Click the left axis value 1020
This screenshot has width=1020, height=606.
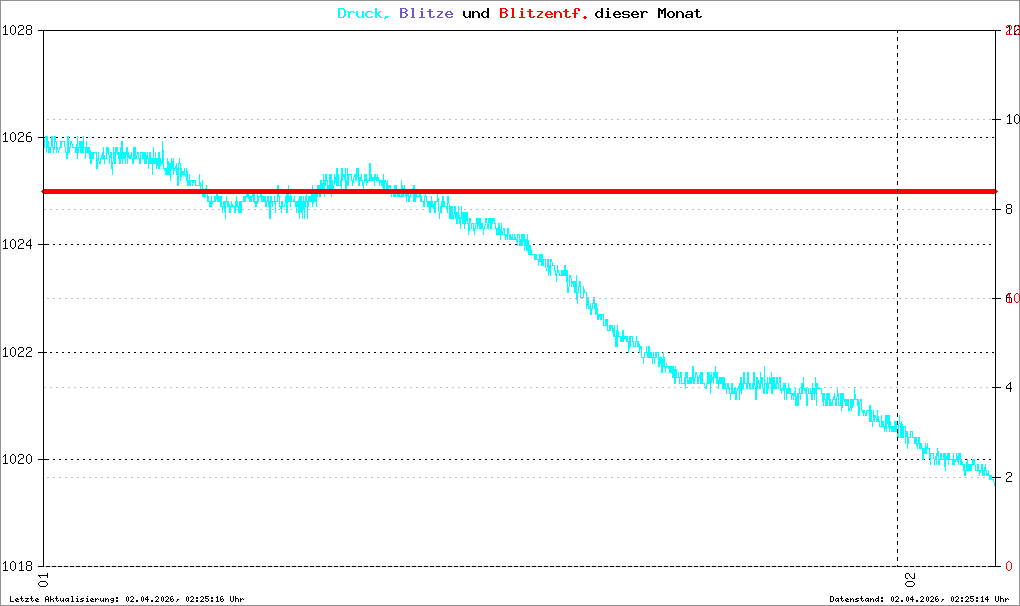click(17, 460)
